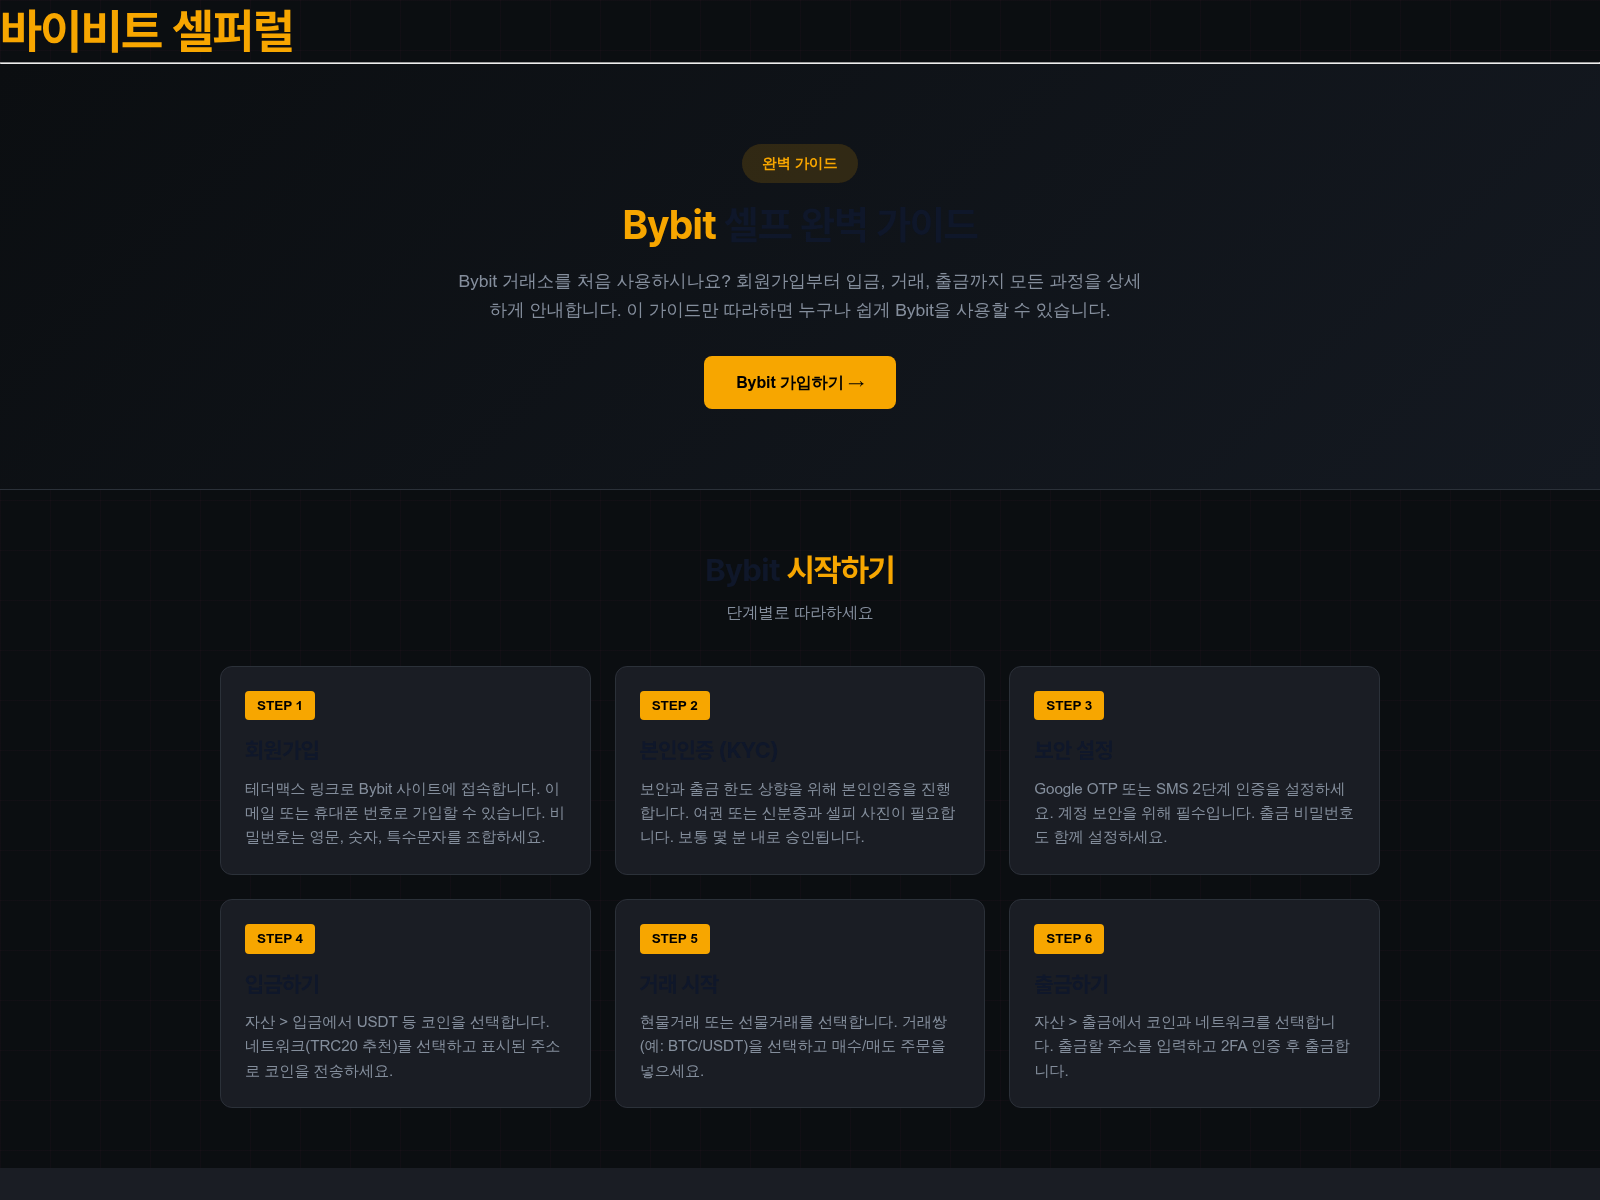Click the STEP 2 badge
The height and width of the screenshot is (1200, 1600).
pyautogui.click(x=675, y=705)
